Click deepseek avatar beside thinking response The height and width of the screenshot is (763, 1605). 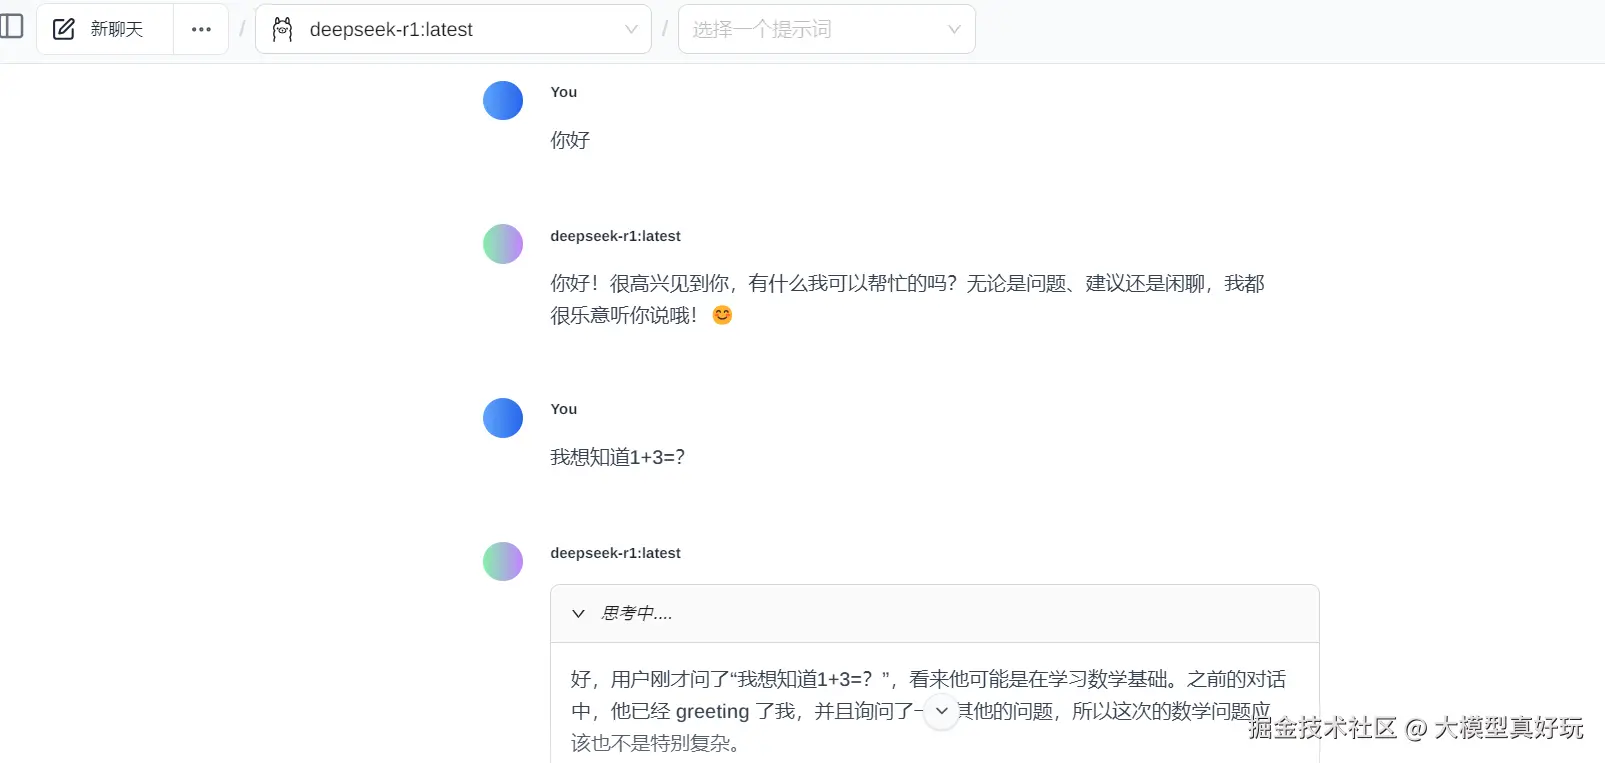tap(503, 561)
